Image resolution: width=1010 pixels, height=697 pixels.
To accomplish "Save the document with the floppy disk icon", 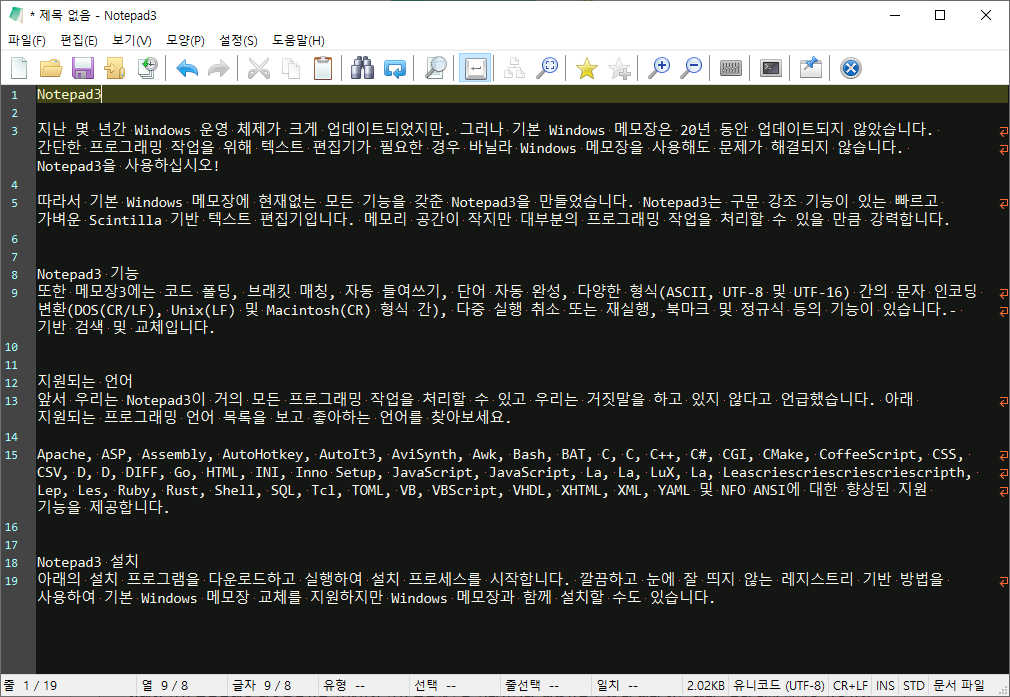I will [82, 68].
